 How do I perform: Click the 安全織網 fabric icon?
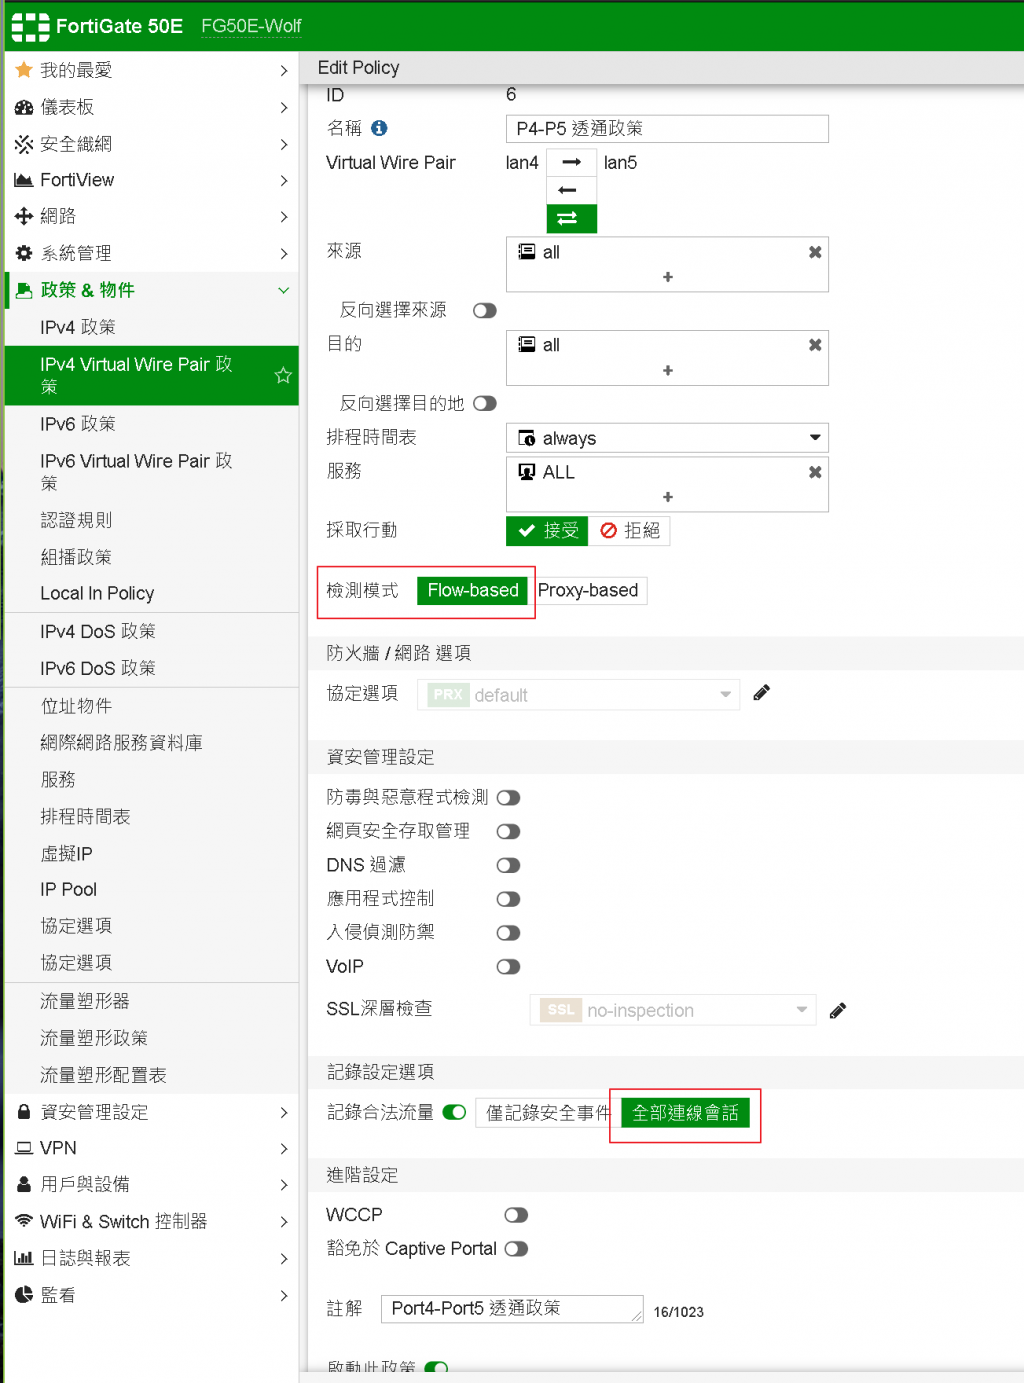24,144
